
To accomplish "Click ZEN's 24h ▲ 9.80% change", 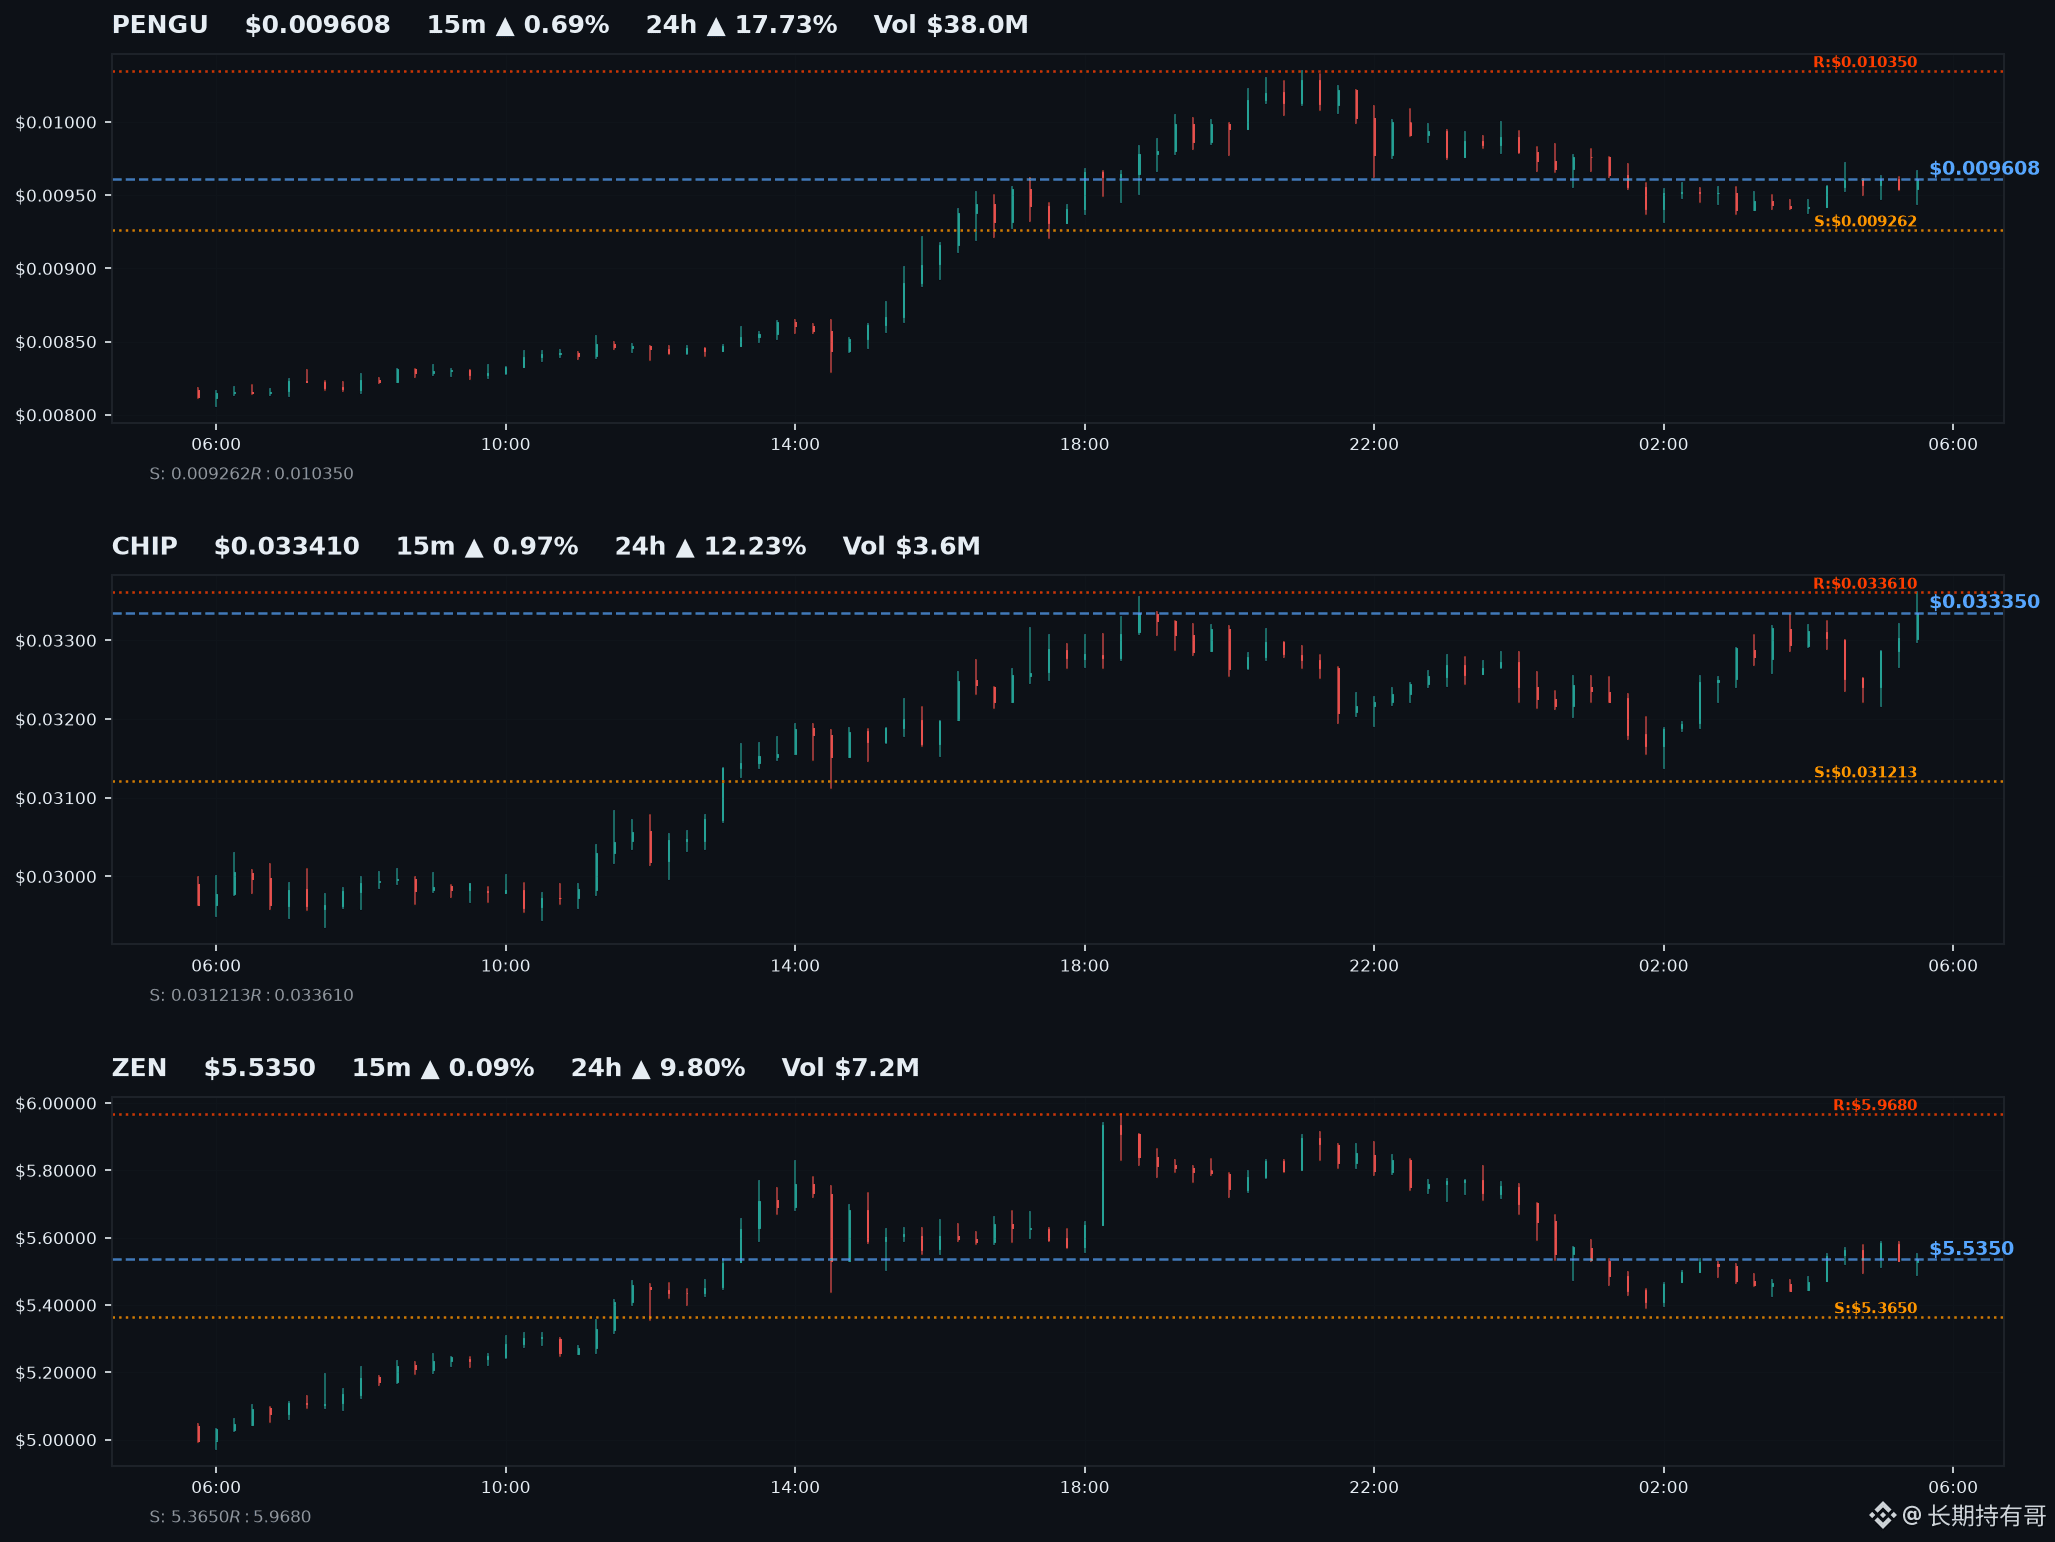I will (658, 1068).
